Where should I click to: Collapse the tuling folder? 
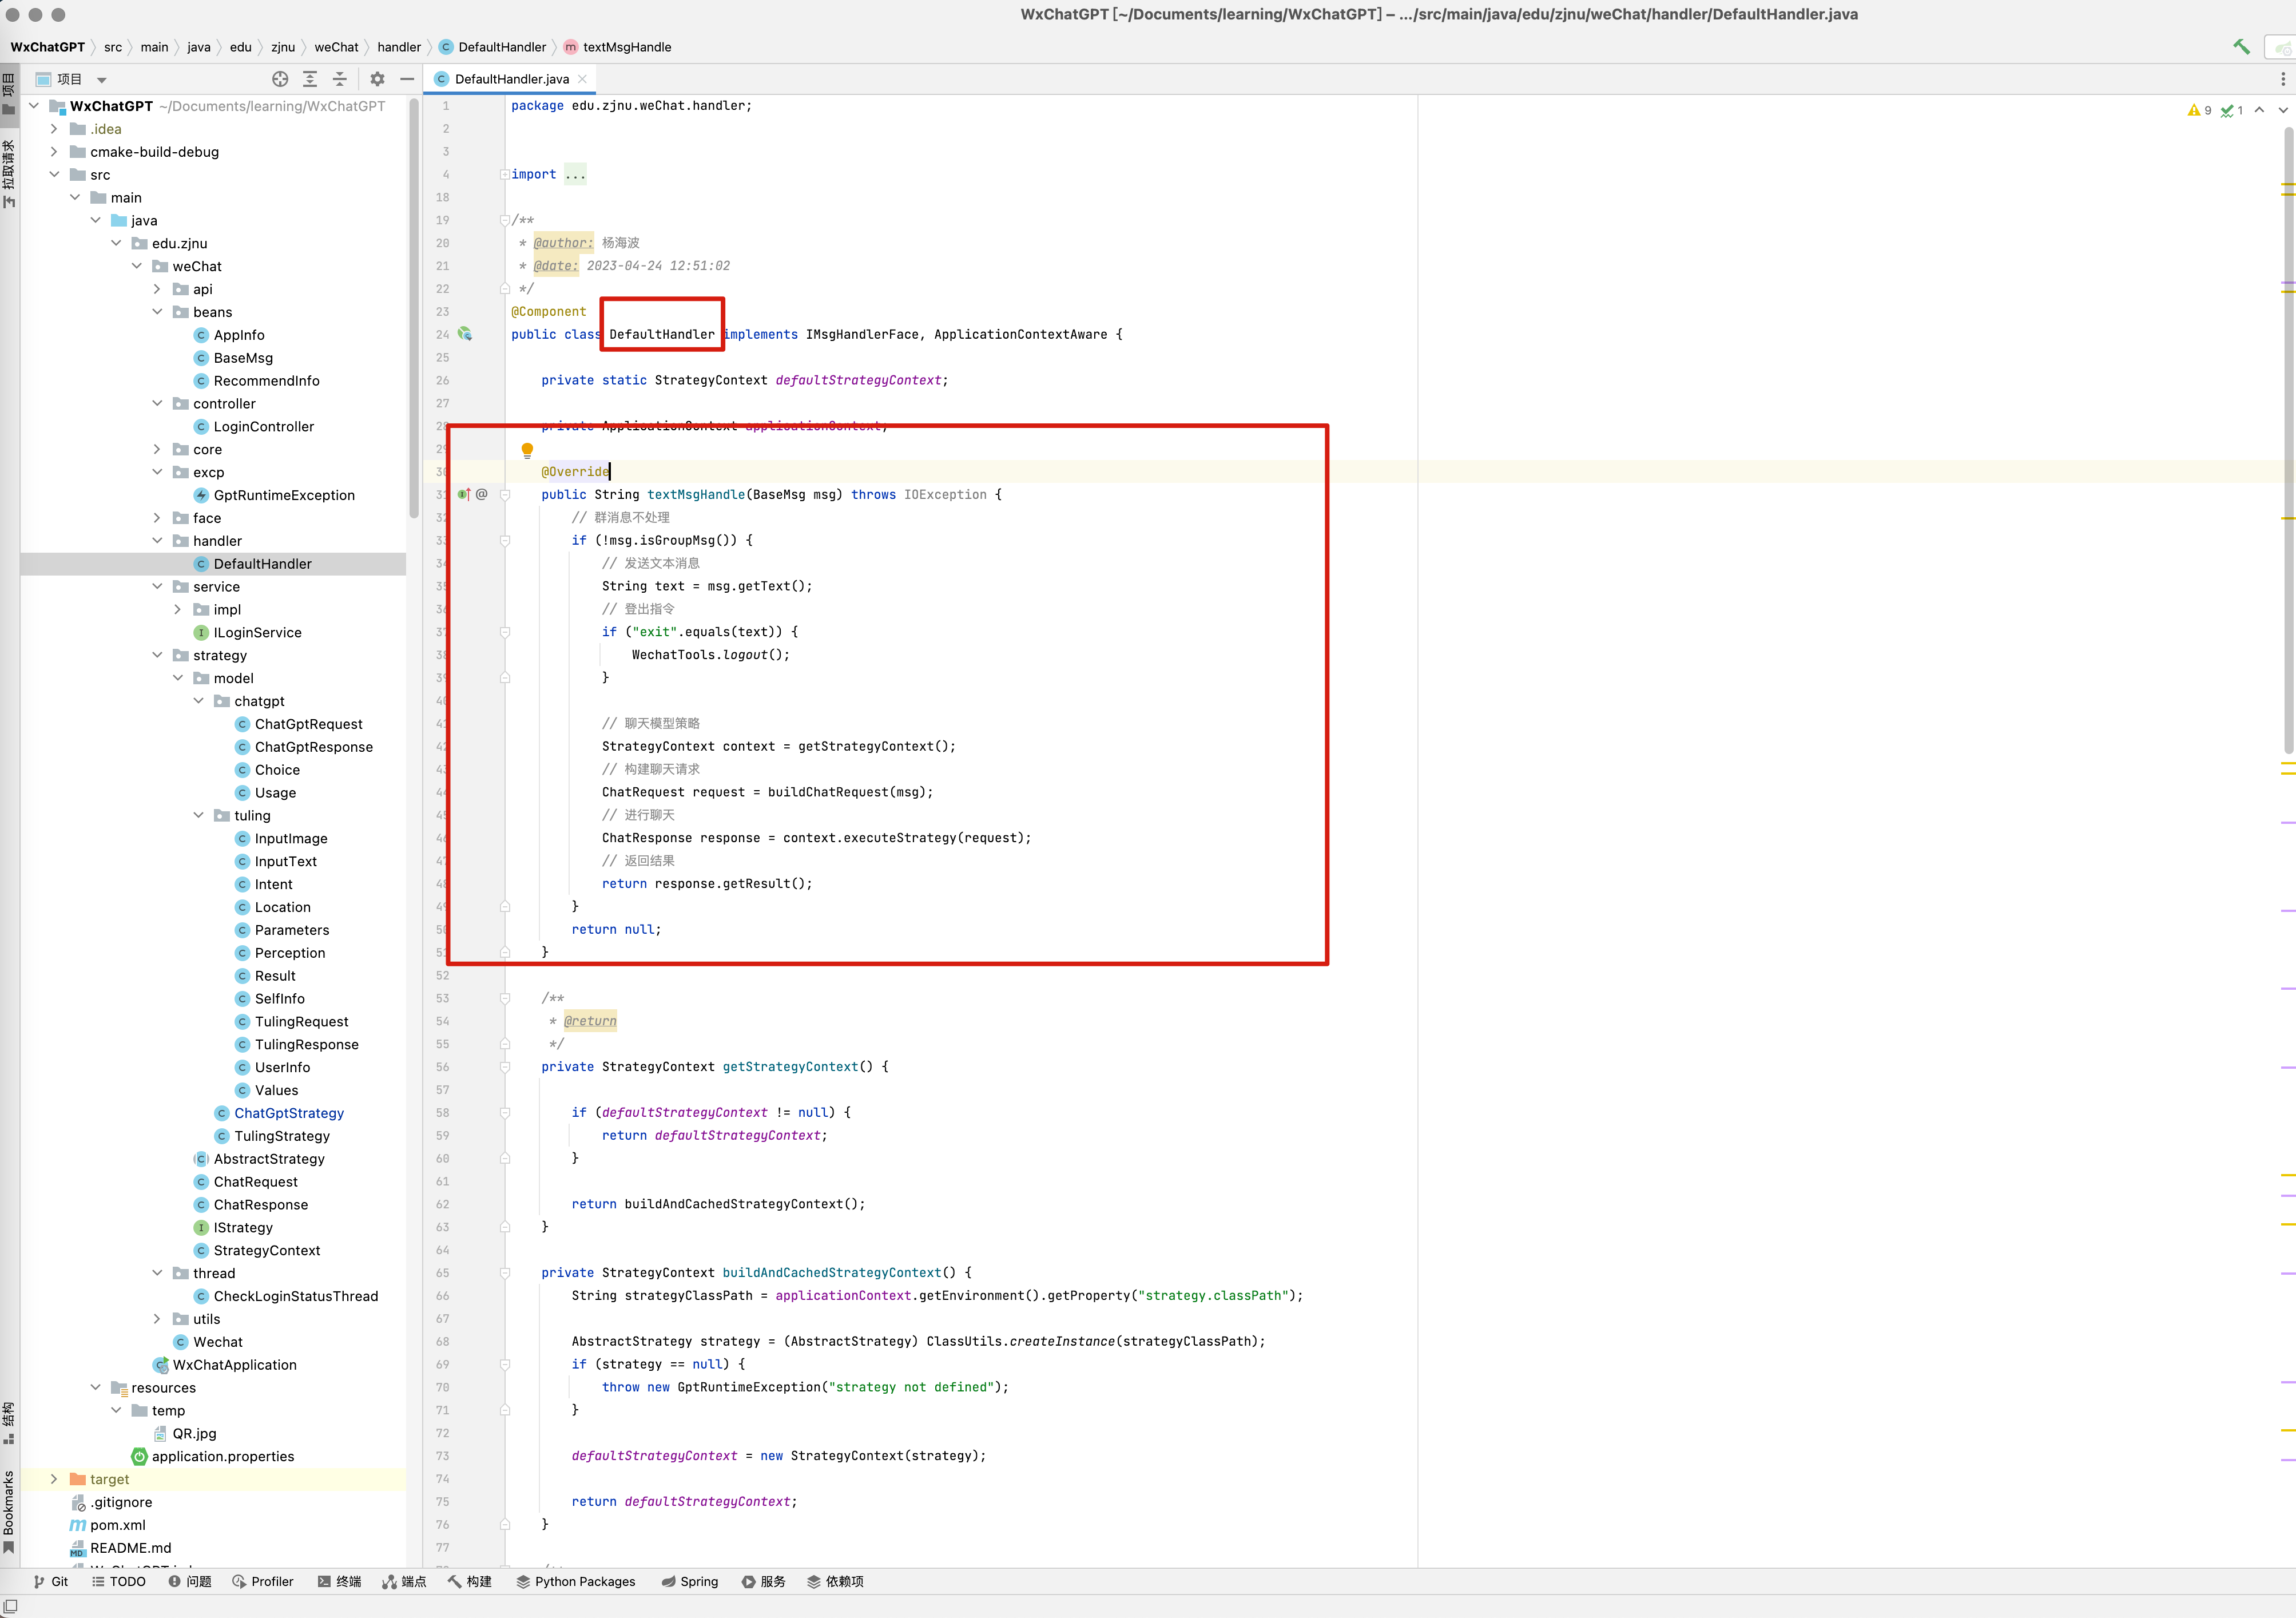click(x=198, y=815)
